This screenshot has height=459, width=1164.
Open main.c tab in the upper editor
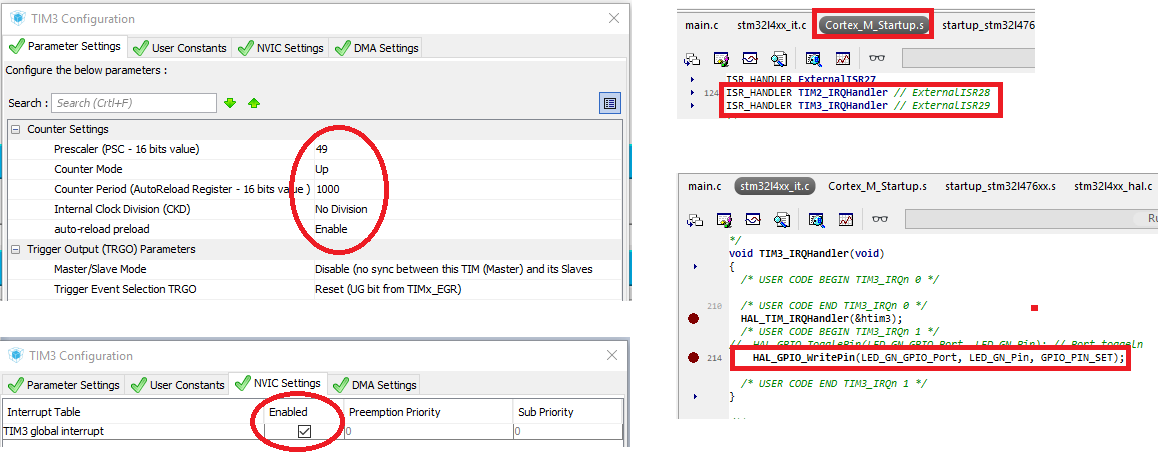tap(702, 24)
